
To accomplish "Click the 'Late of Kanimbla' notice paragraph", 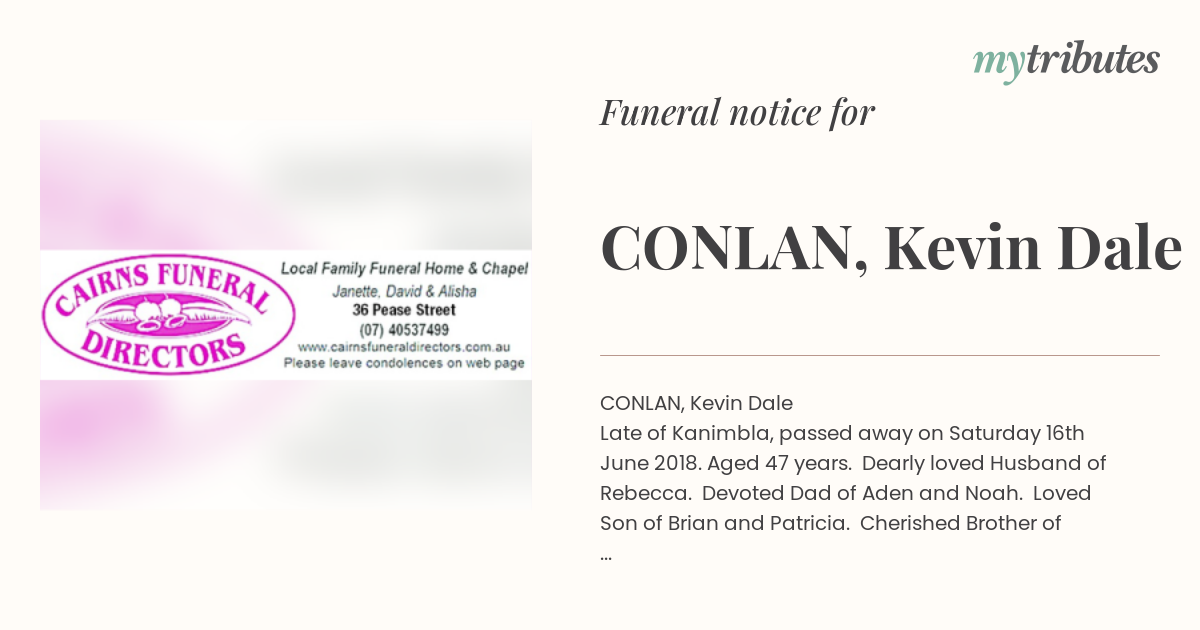I will click(x=853, y=478).
